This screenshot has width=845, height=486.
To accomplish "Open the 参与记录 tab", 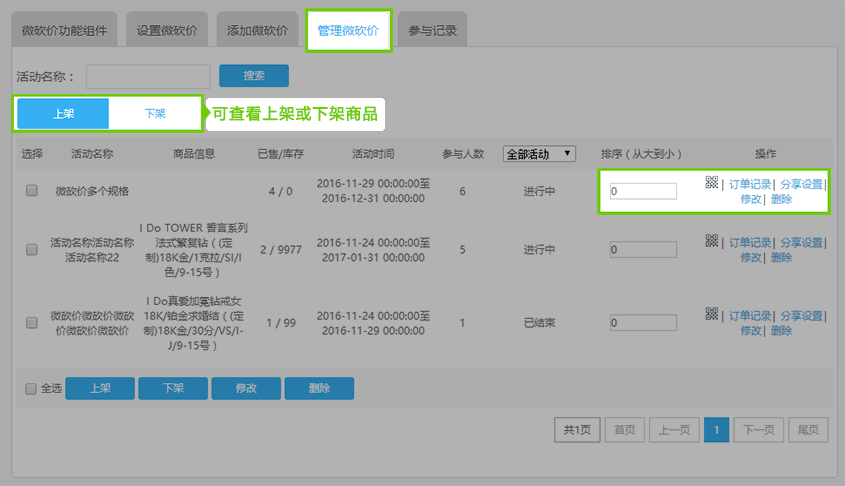I will [x=433, y=31].
